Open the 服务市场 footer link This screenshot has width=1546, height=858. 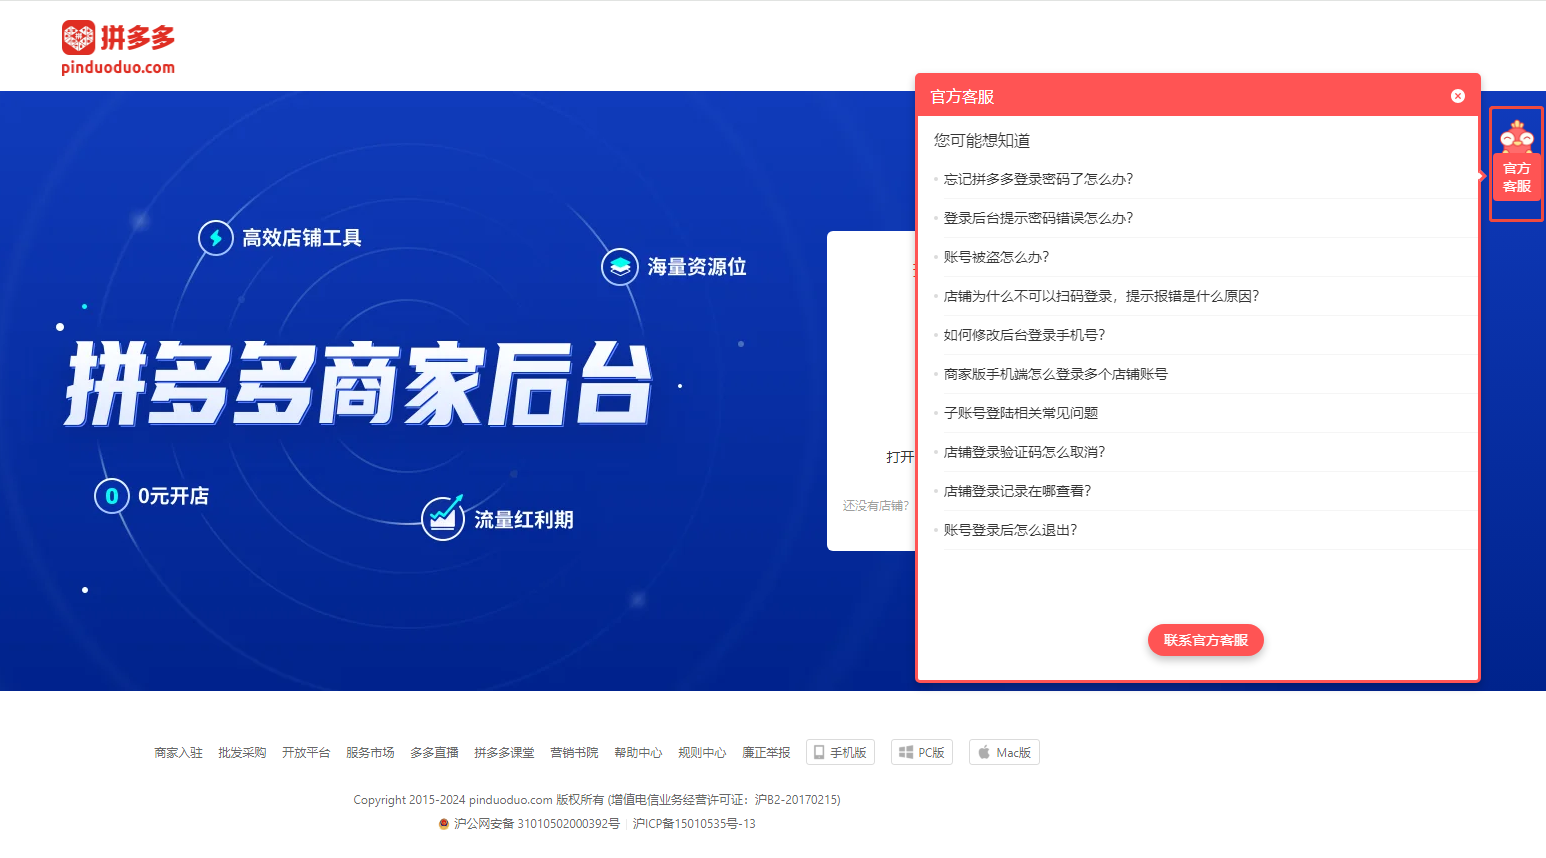[370, 753]
